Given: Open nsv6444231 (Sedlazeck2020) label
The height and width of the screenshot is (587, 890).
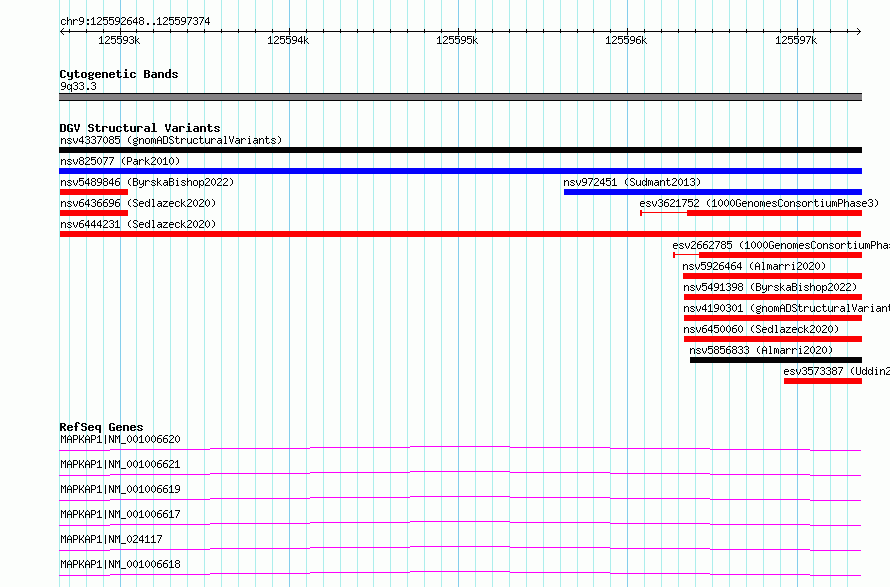Looking at the screenshot, I should pyautogui.click(x=138, y=224).
